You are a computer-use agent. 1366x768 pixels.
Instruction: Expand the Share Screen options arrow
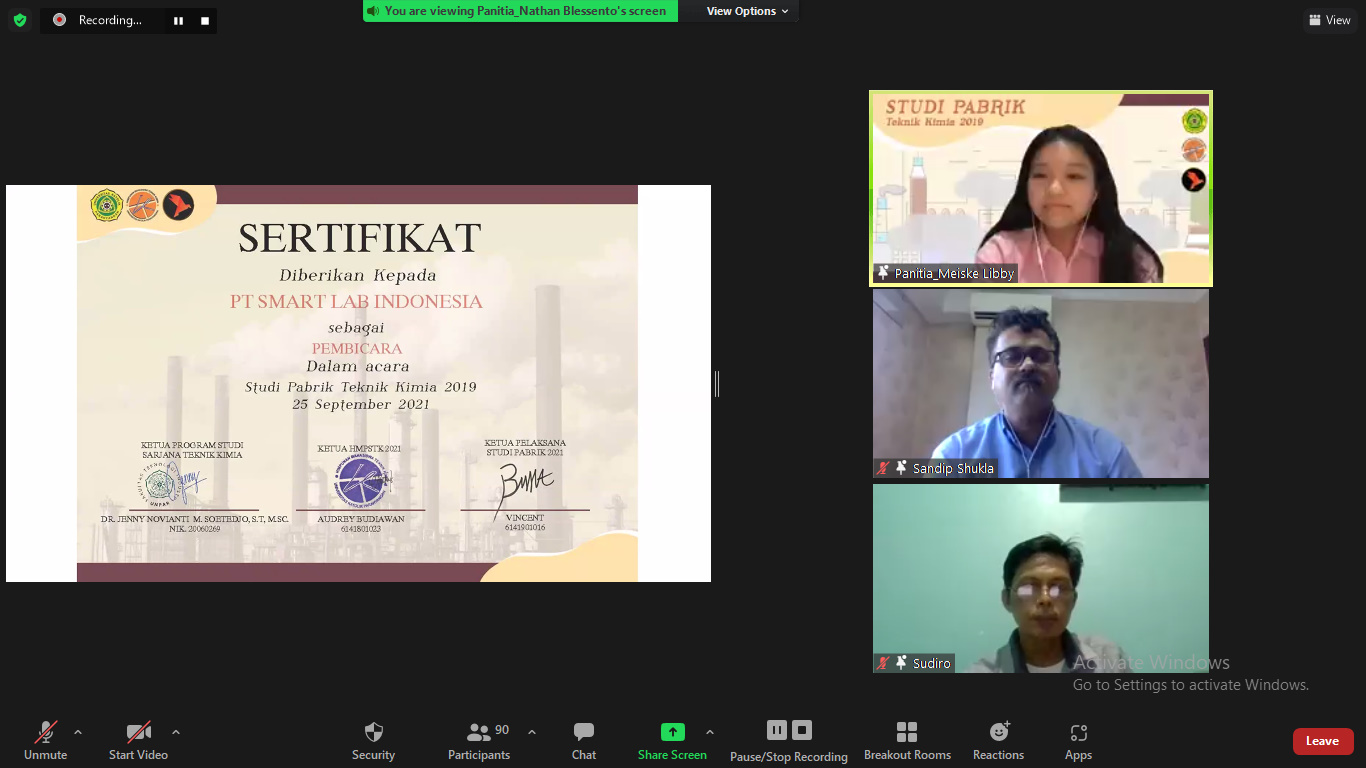tap(710, 732)
